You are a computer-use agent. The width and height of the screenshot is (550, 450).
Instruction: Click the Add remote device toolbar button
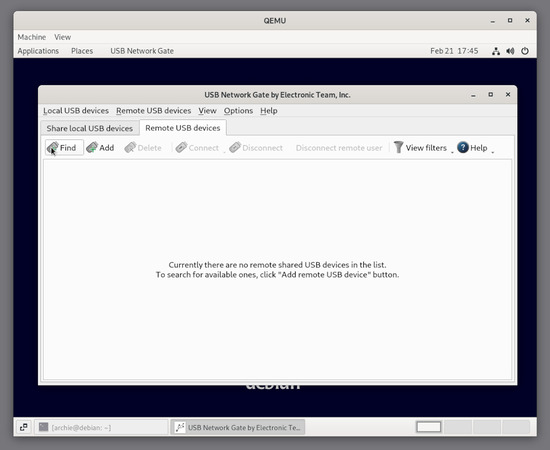[100, 147]
